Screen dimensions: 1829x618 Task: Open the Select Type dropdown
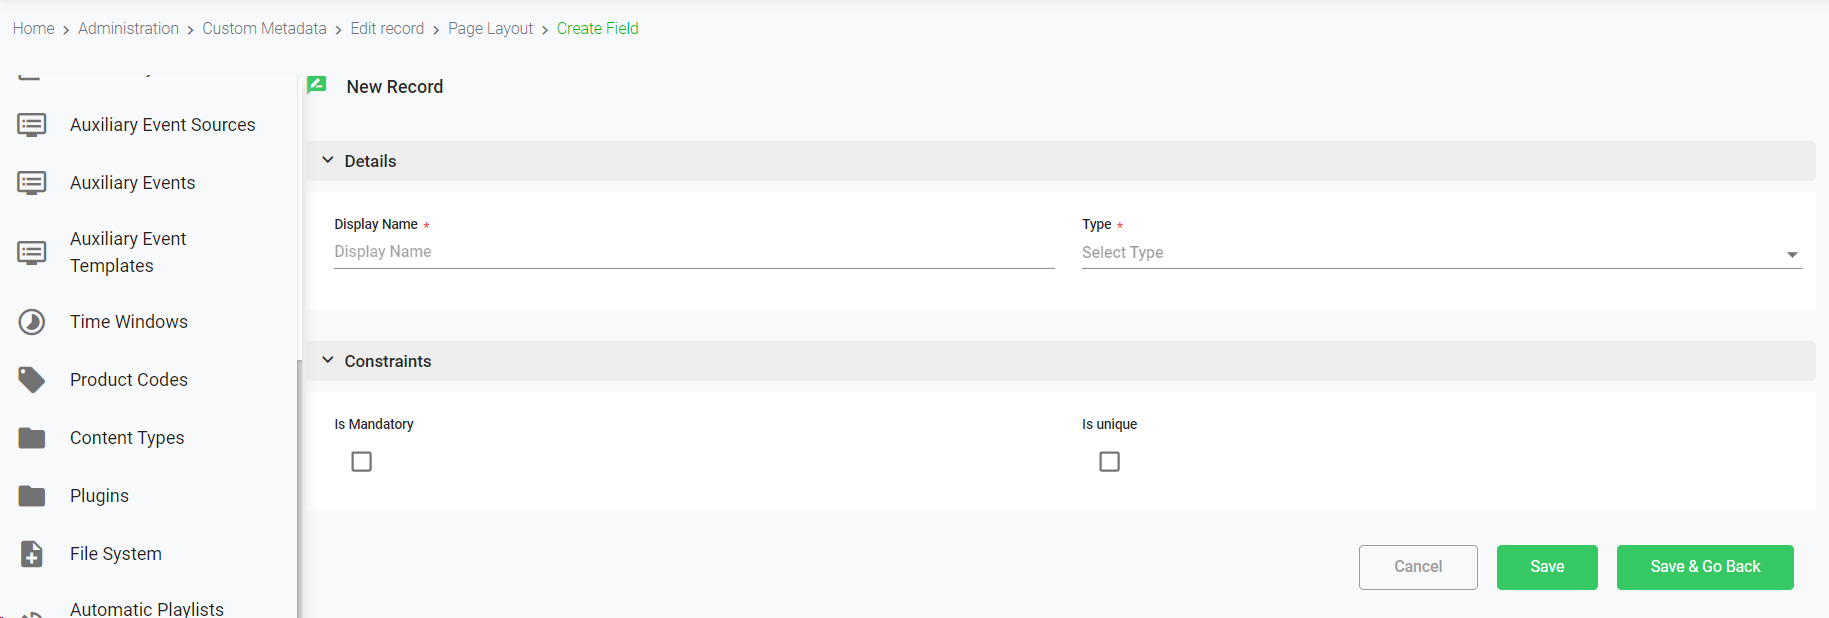1441,253
